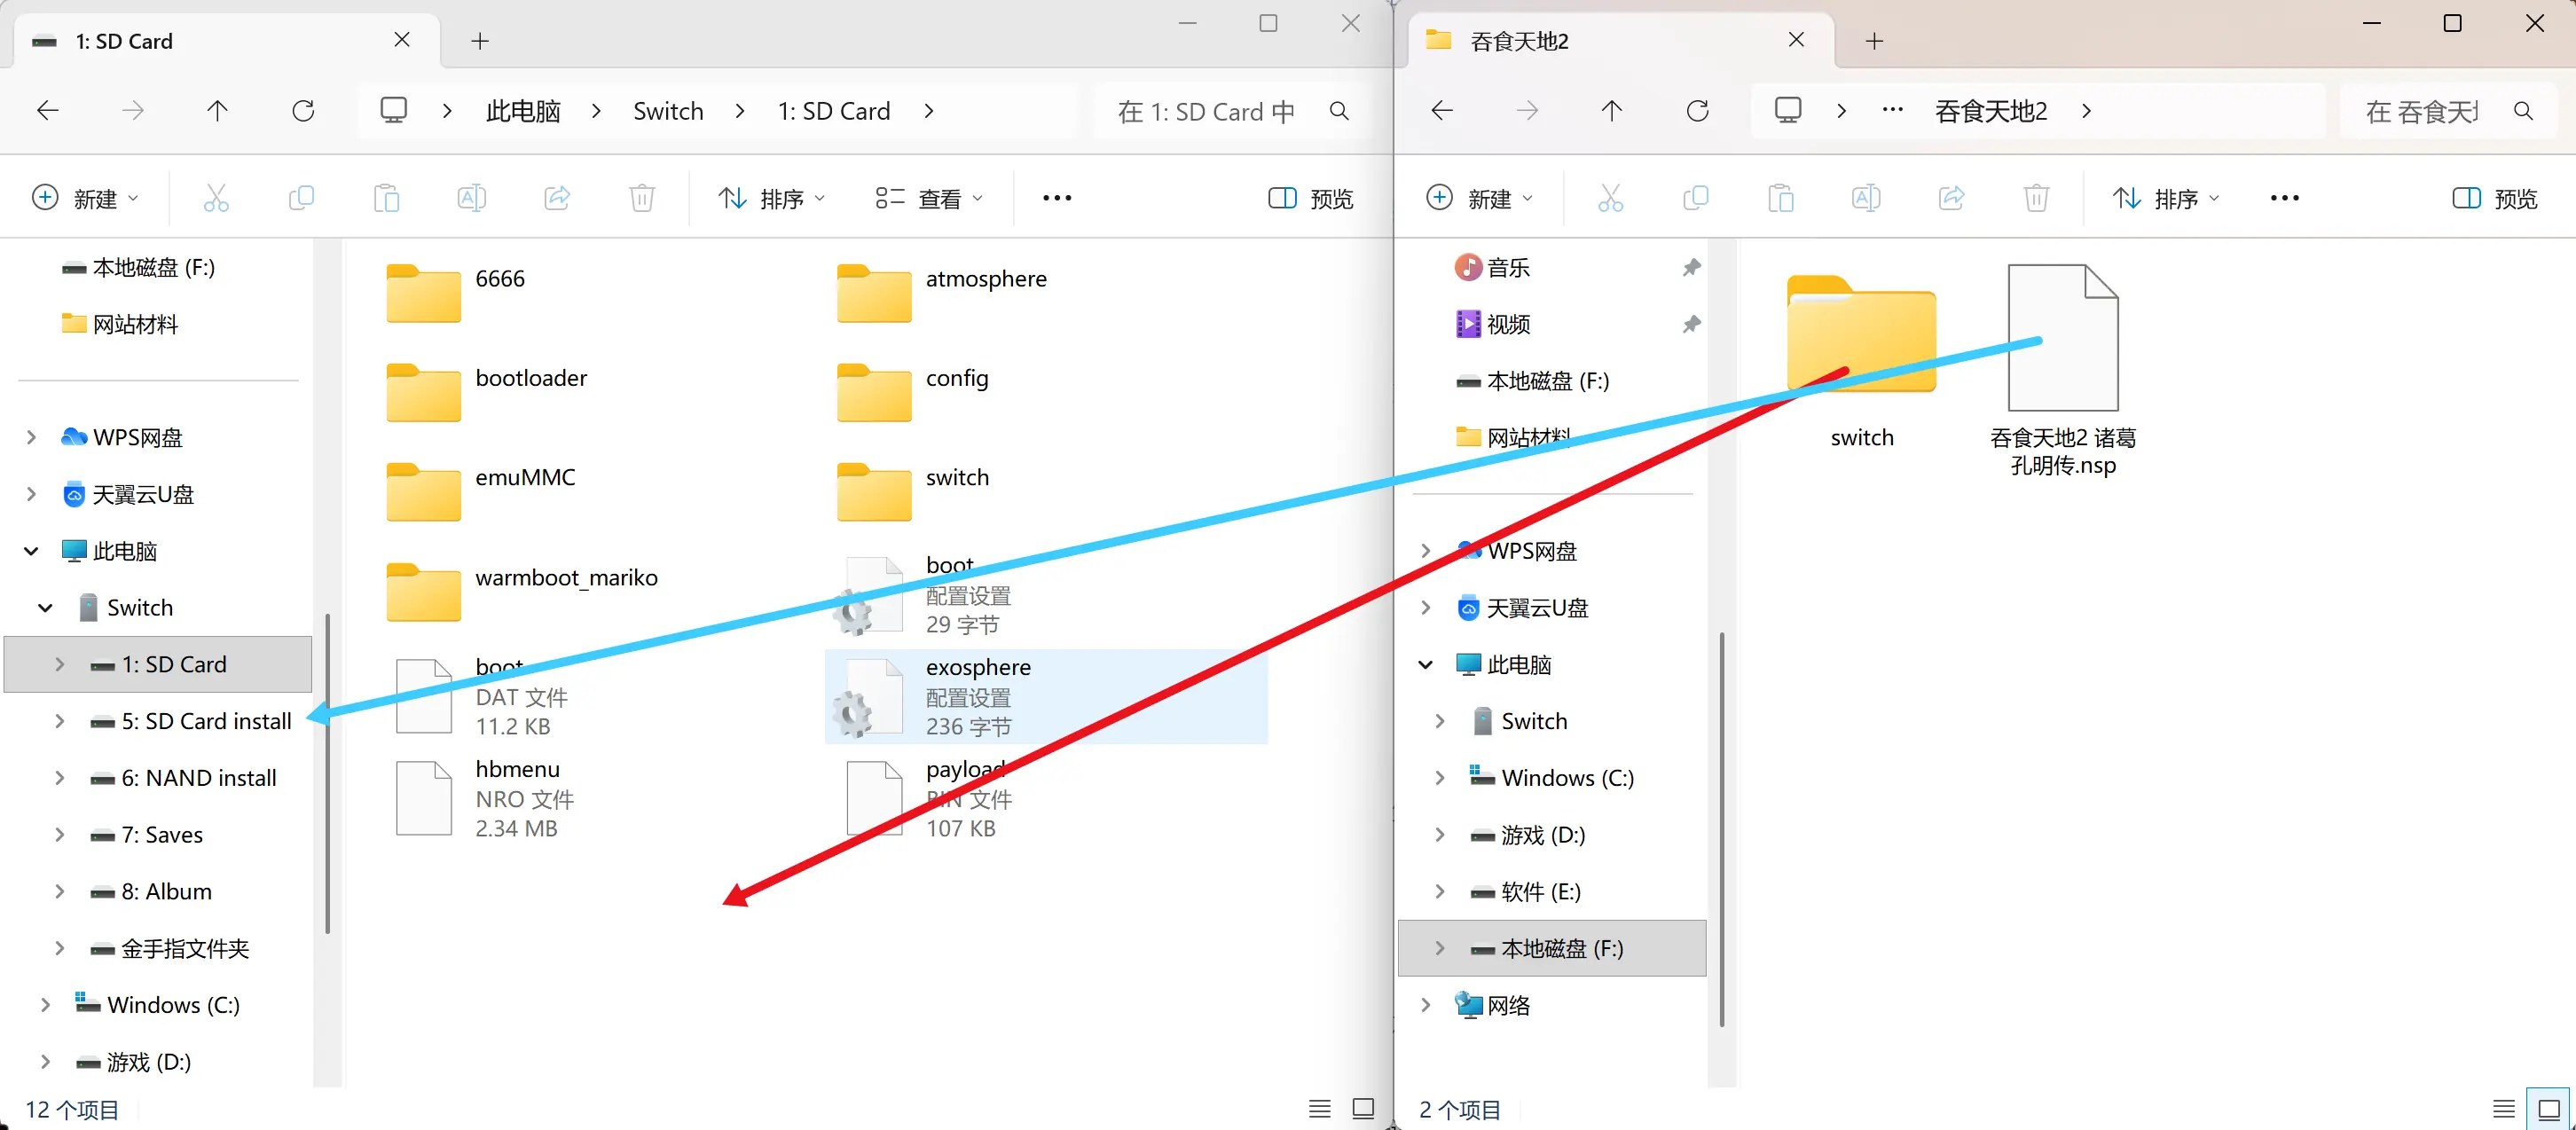Open the 排序 sort dropdown in the left window
Viewport: 2576px width, 1130px height.
tap(771, 198)
